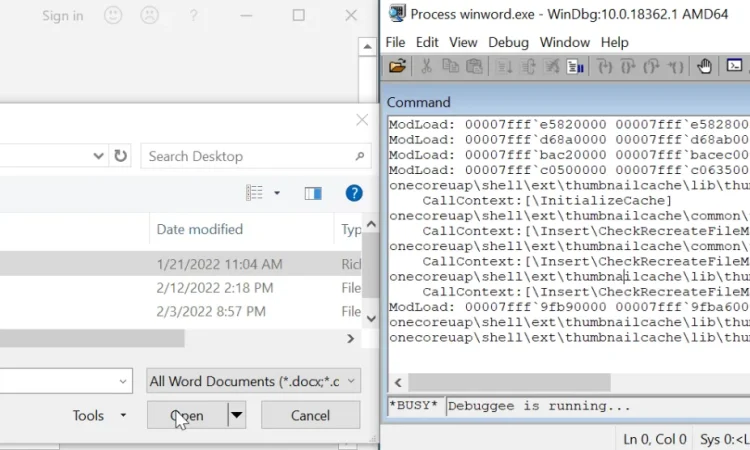Click the file list horizontal scrollbar thumb
Image resolution: width=750 pixels, height=450 pixels.
click(x=92, y=339)
